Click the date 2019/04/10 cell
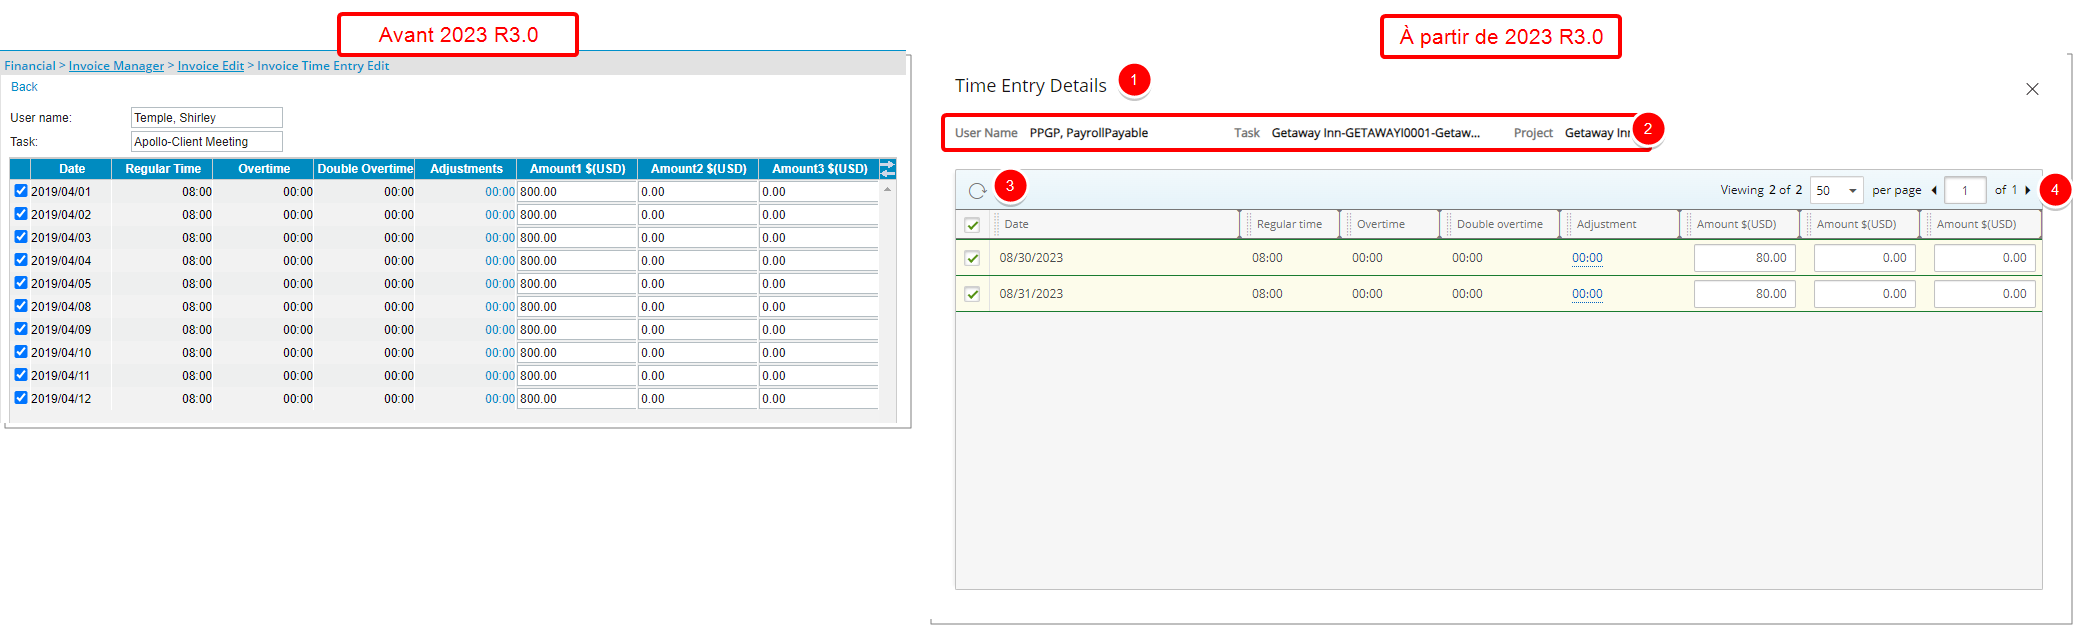 coord(61,353)
